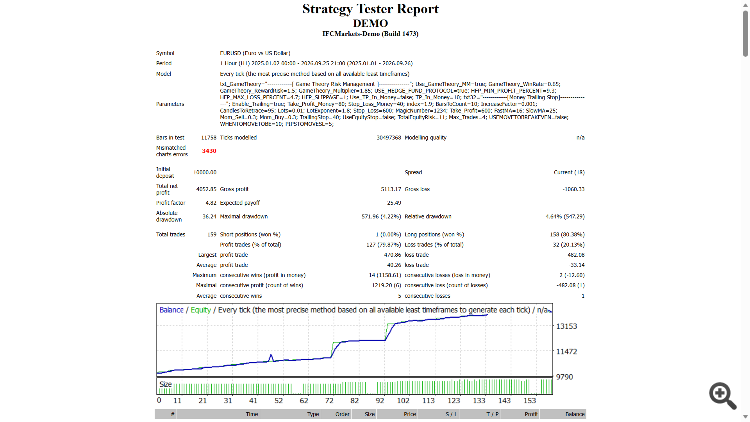Click the "Absolute drawdown" label
Viewport: 750px width, 422px height.
point(169,217)
